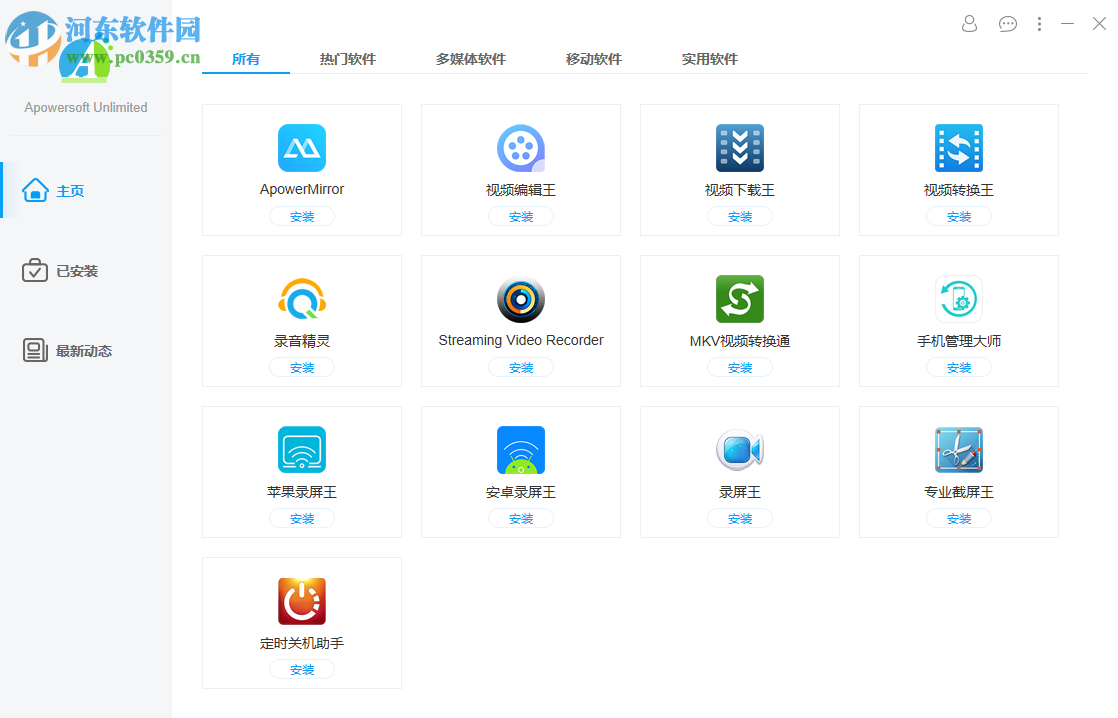The width and height of the screenshot is (1118, 718).
Task: Select the 视频编辑王 video editor icon
Action: [x=520, y=148]
